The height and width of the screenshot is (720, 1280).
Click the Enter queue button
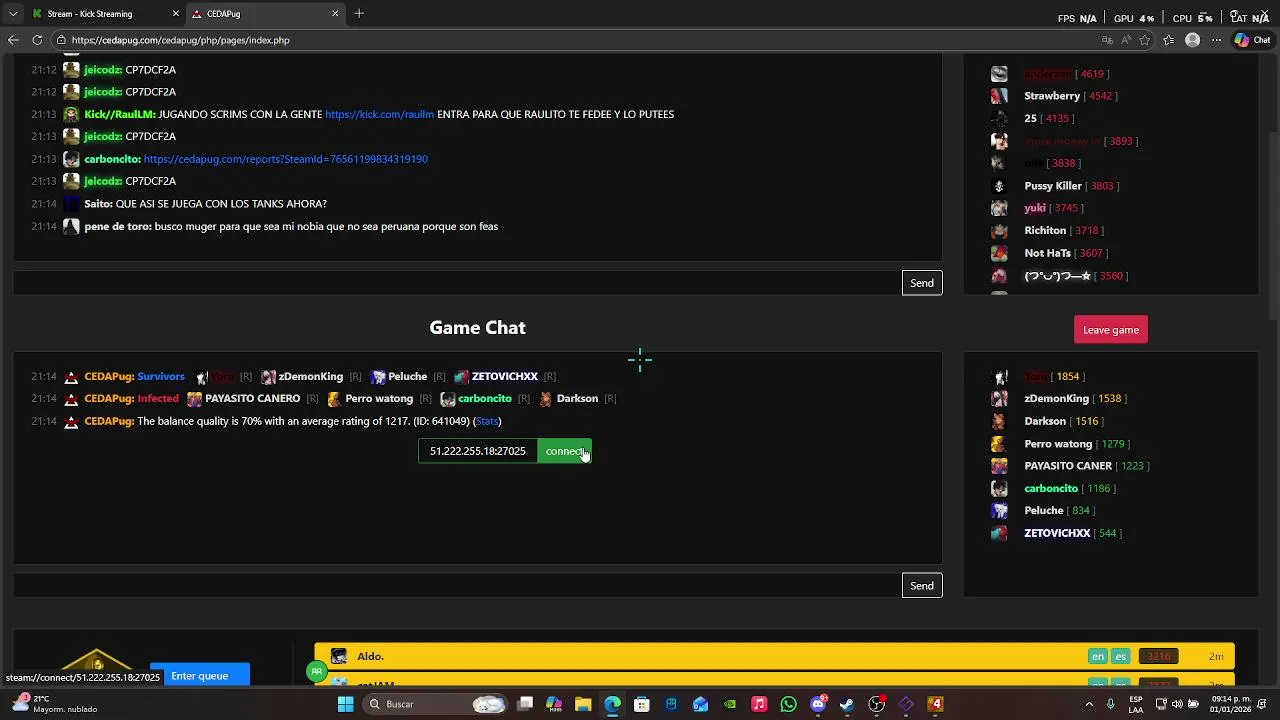point(200,676)
